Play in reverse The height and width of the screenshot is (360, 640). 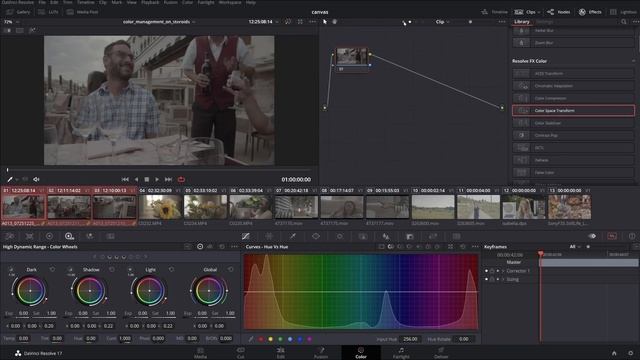136,180
